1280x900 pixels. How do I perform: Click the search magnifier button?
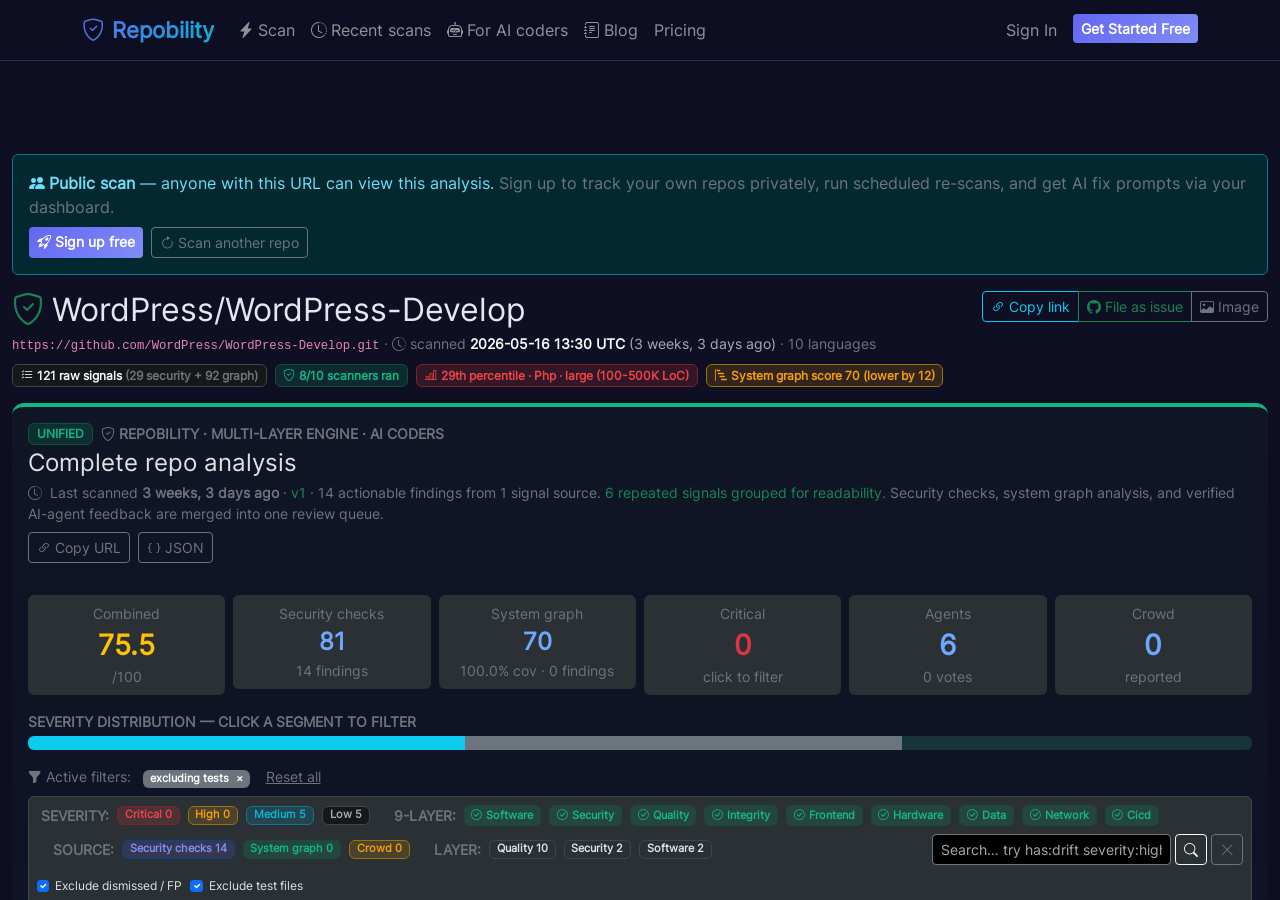(1191, 850)
